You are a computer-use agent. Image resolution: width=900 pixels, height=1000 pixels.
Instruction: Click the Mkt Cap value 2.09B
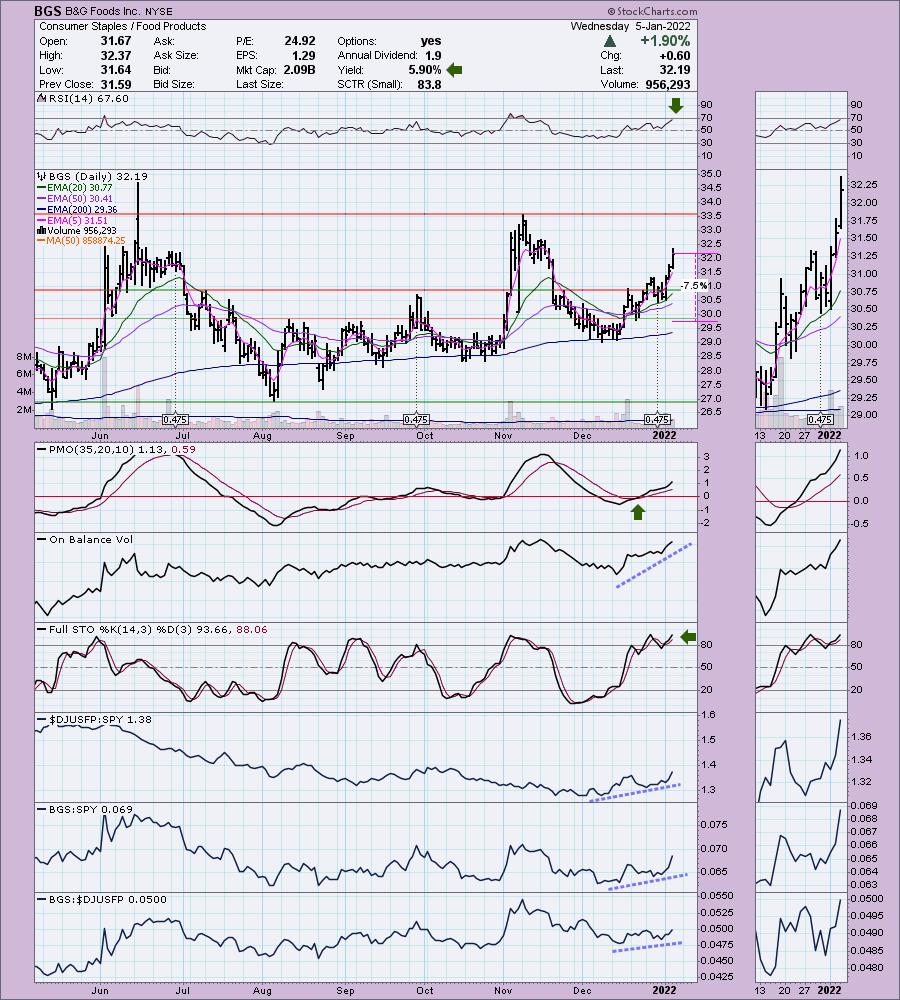coord(299,70)
